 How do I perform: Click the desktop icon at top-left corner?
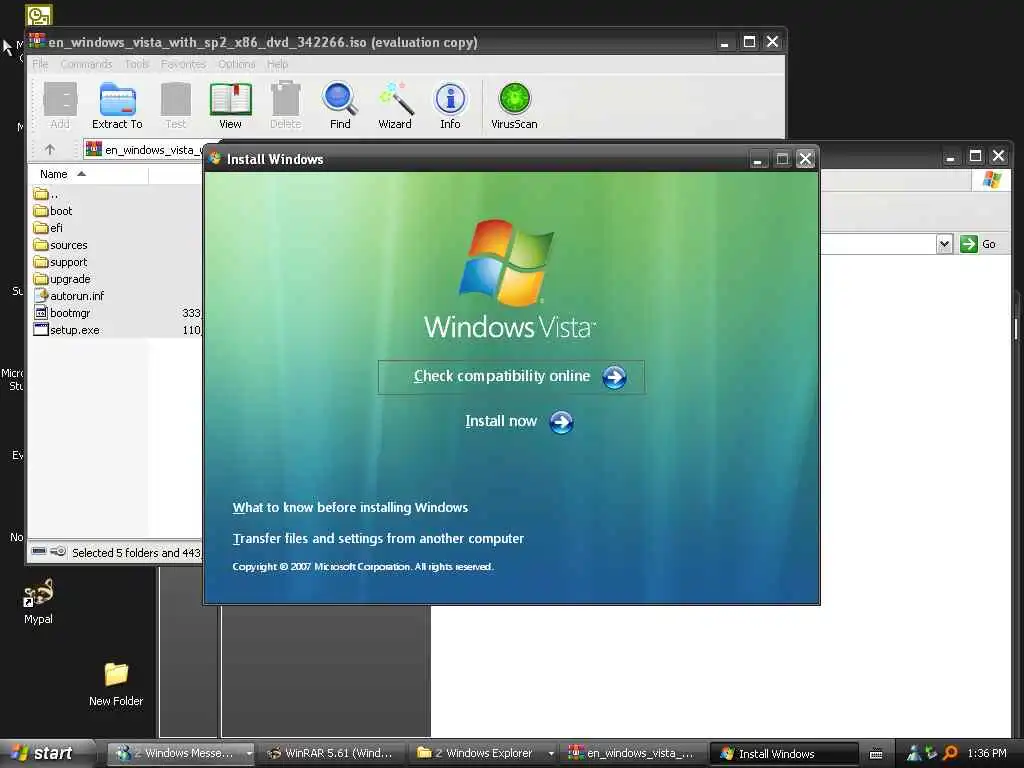click(39, 14)
